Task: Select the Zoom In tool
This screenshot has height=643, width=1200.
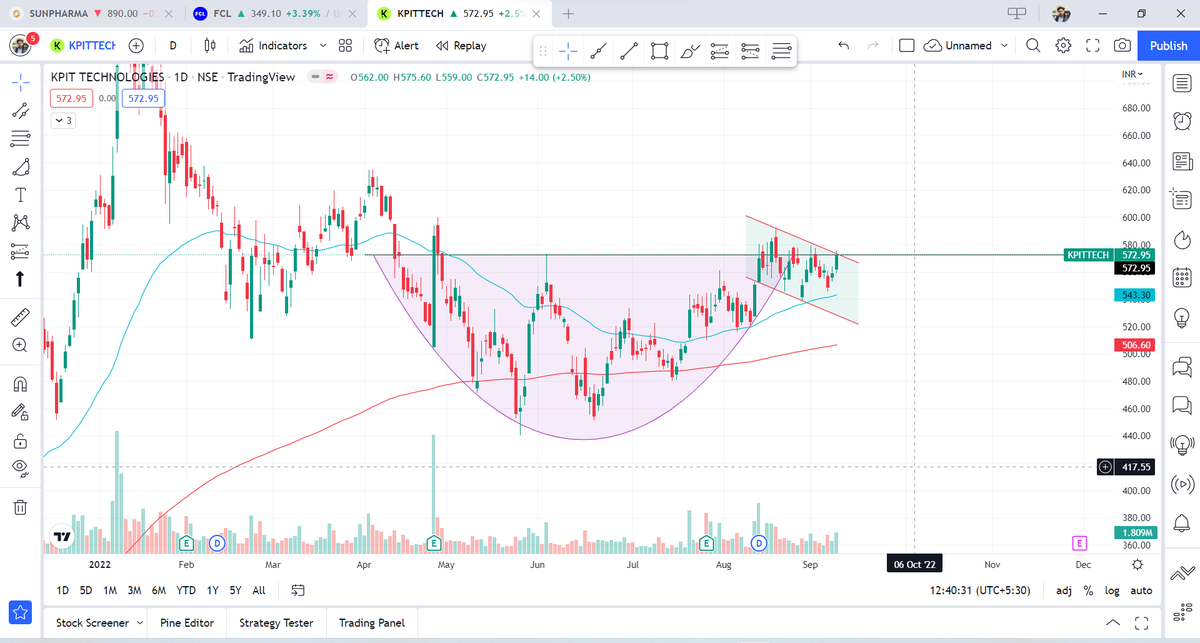Action: (20, 345)
